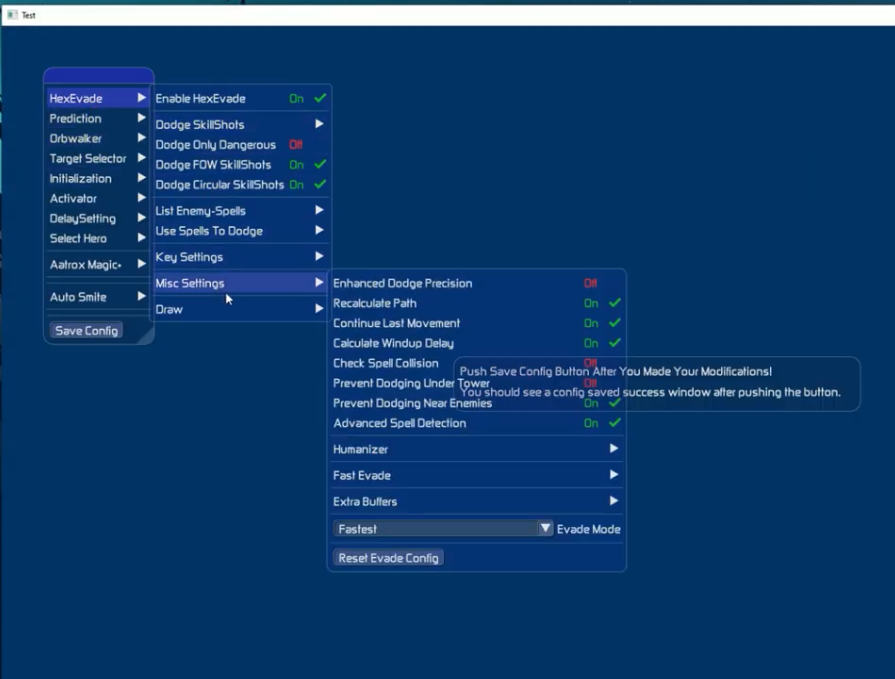Click the Advanced Spell Detection checkmark

(615, 423)
